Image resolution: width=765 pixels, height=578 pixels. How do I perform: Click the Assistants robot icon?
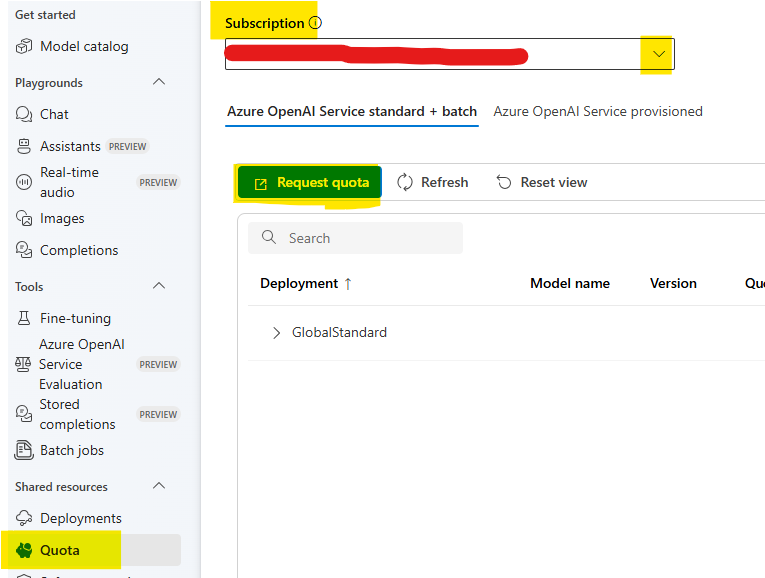pyautogui.click(x=24, y=146)
